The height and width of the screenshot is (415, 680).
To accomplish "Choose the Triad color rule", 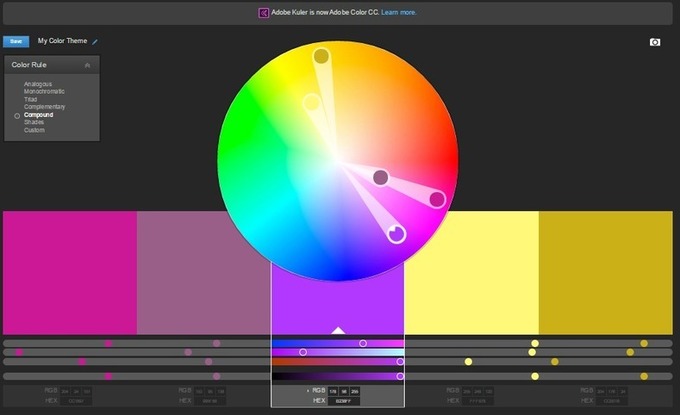I will point(32,99).
